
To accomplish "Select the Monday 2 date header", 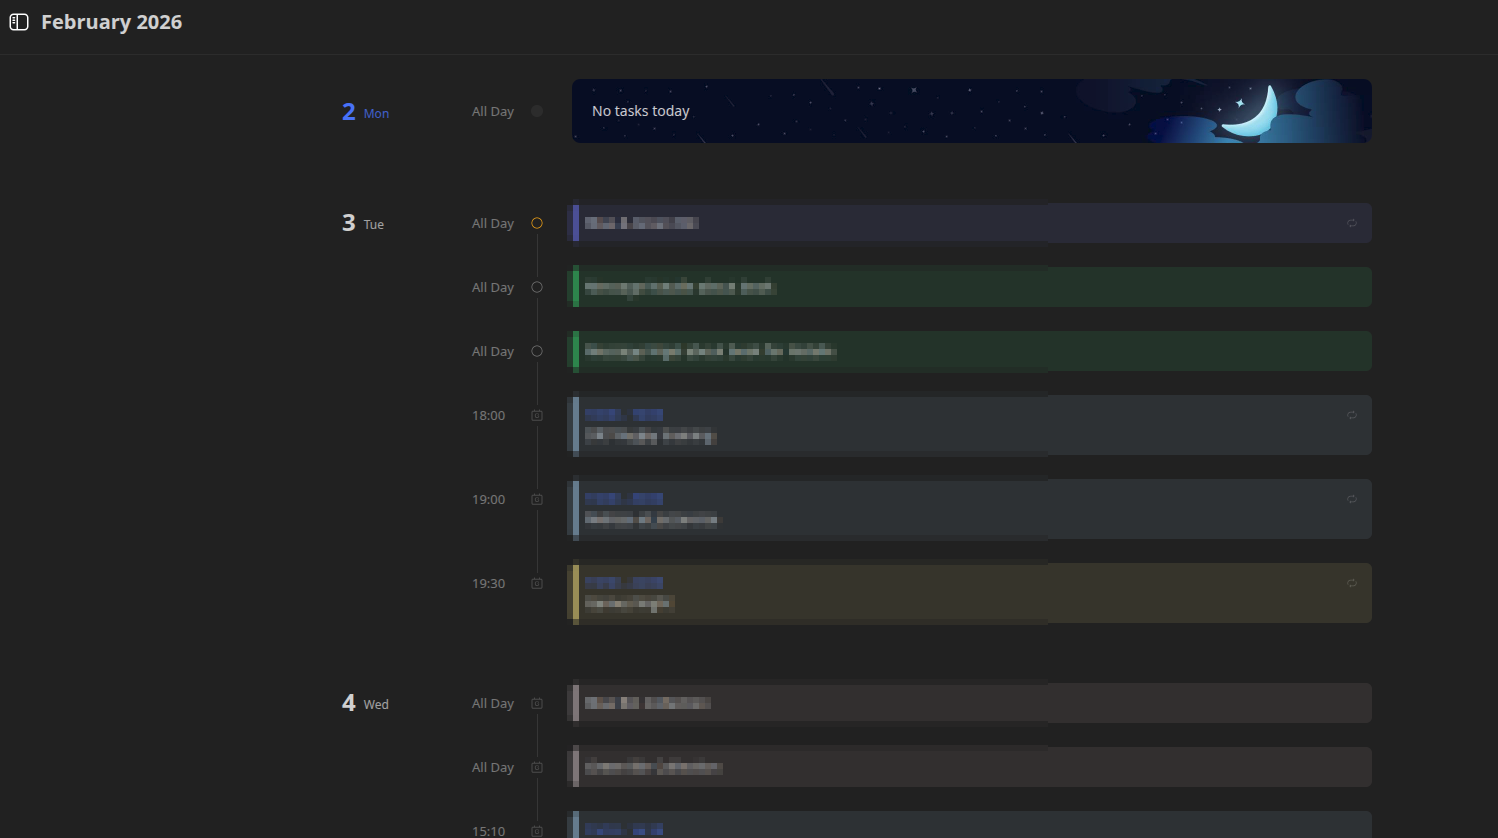I will (x=365, y=112).
